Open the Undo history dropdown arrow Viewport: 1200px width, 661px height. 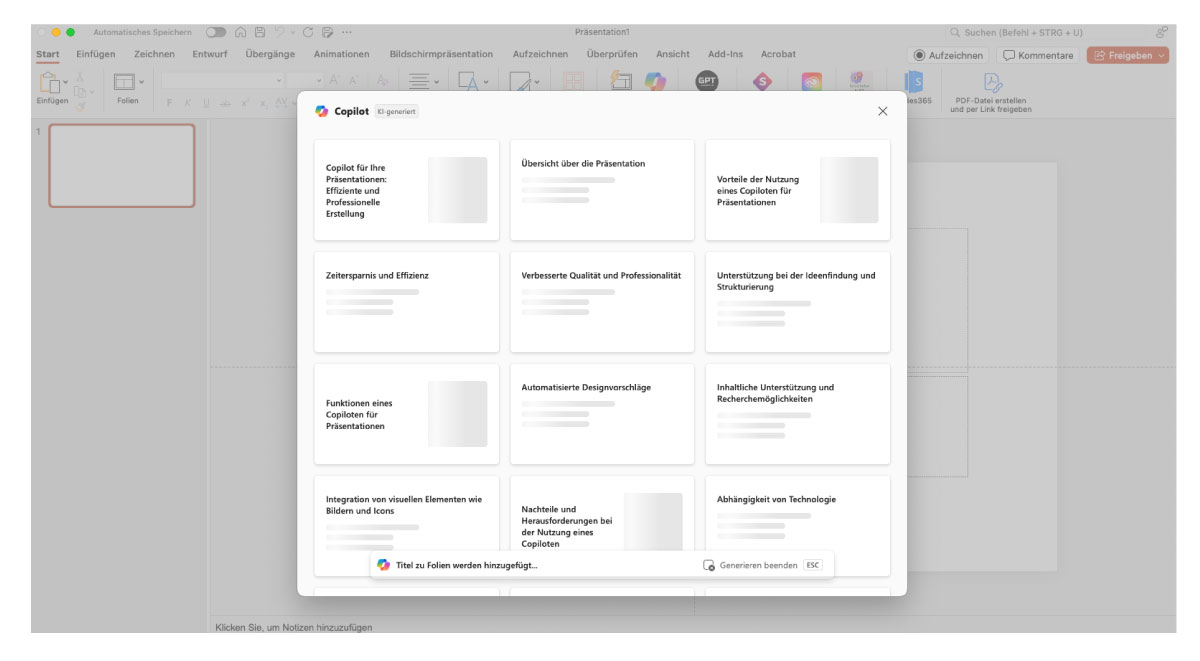tap(292, 32)
